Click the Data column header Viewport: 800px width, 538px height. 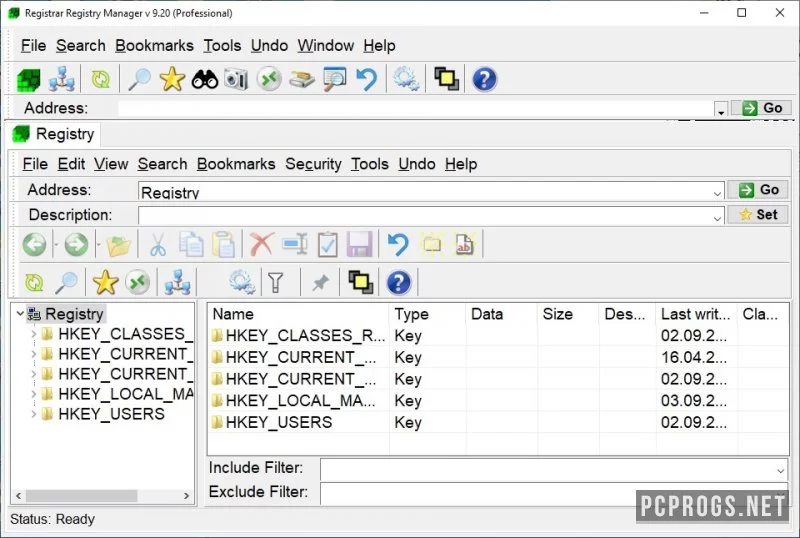[502, 314]
